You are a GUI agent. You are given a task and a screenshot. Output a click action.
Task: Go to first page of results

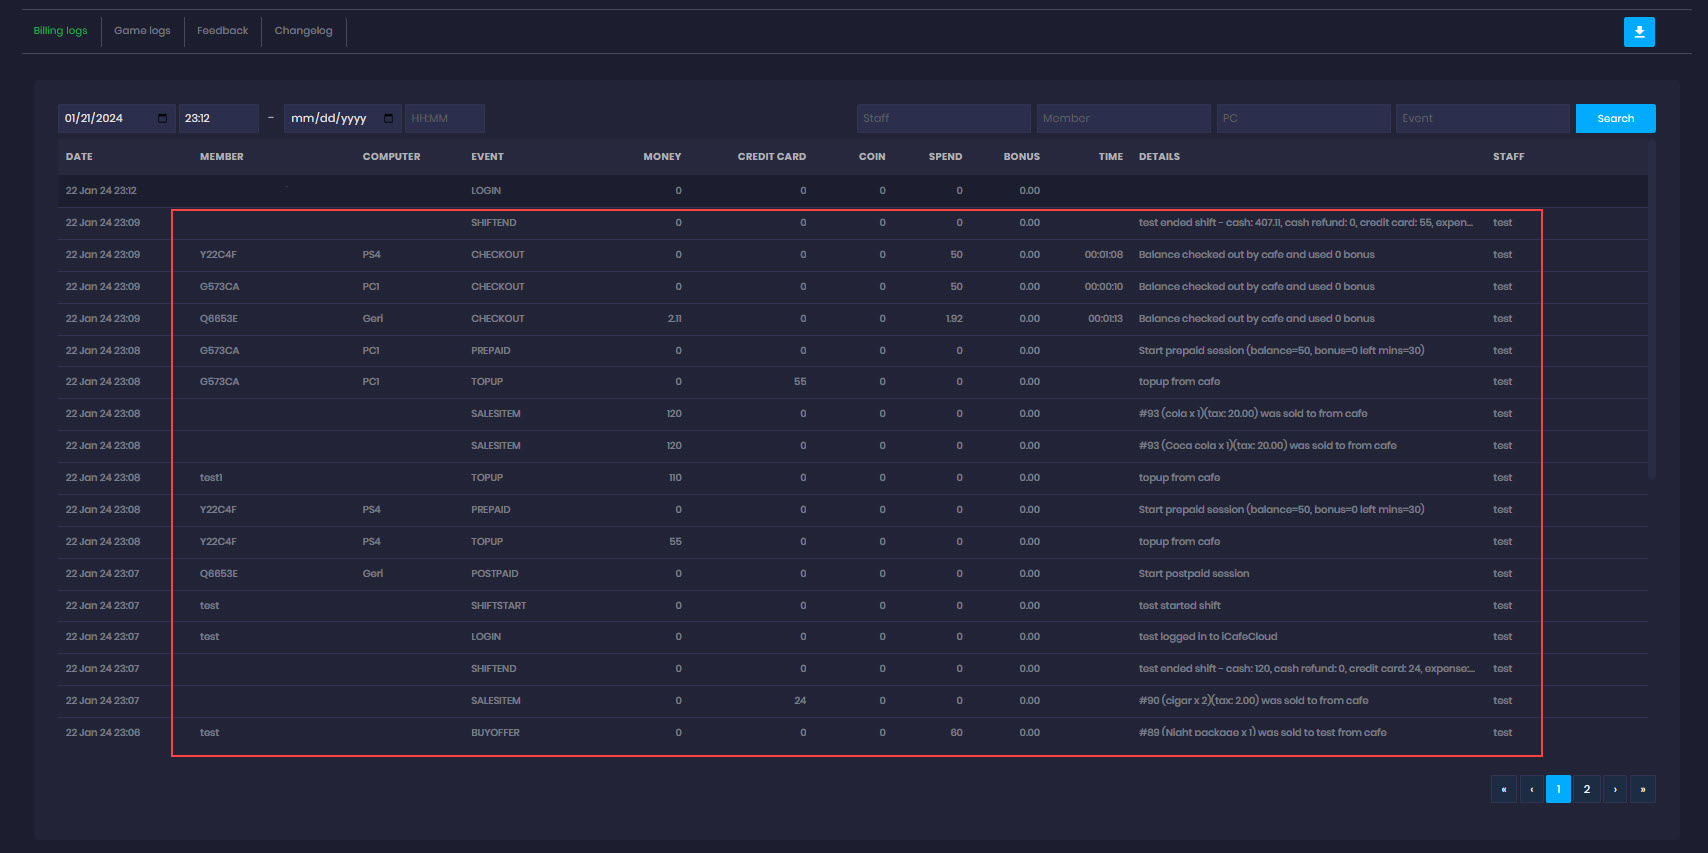1503,789
